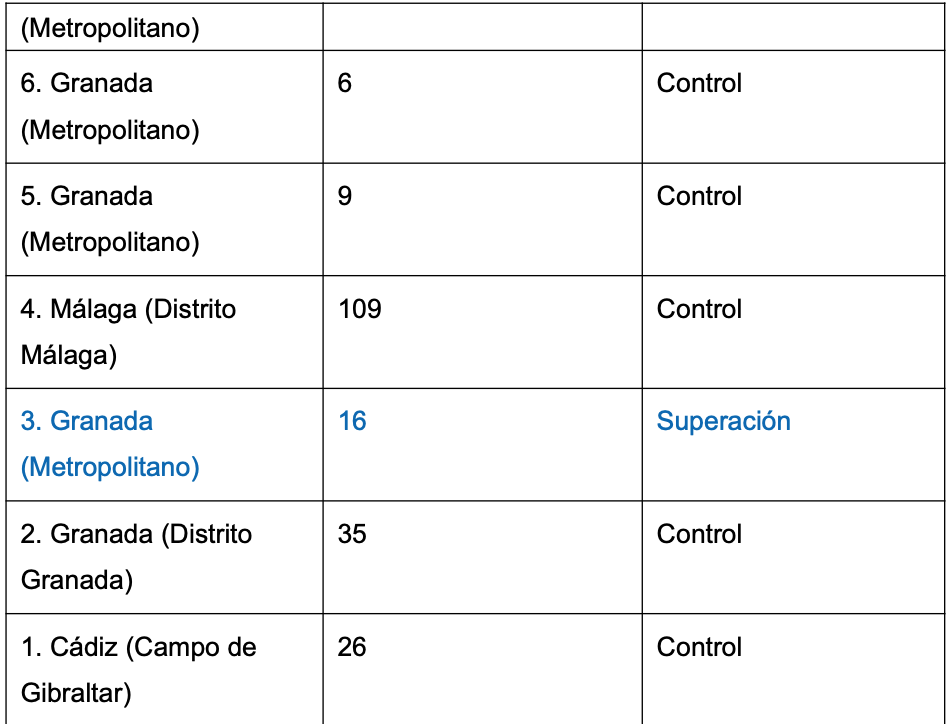Screen dimensions: 950x724
Task: Select "Control" in the Cádiz row
Action: tap(699, 647)
